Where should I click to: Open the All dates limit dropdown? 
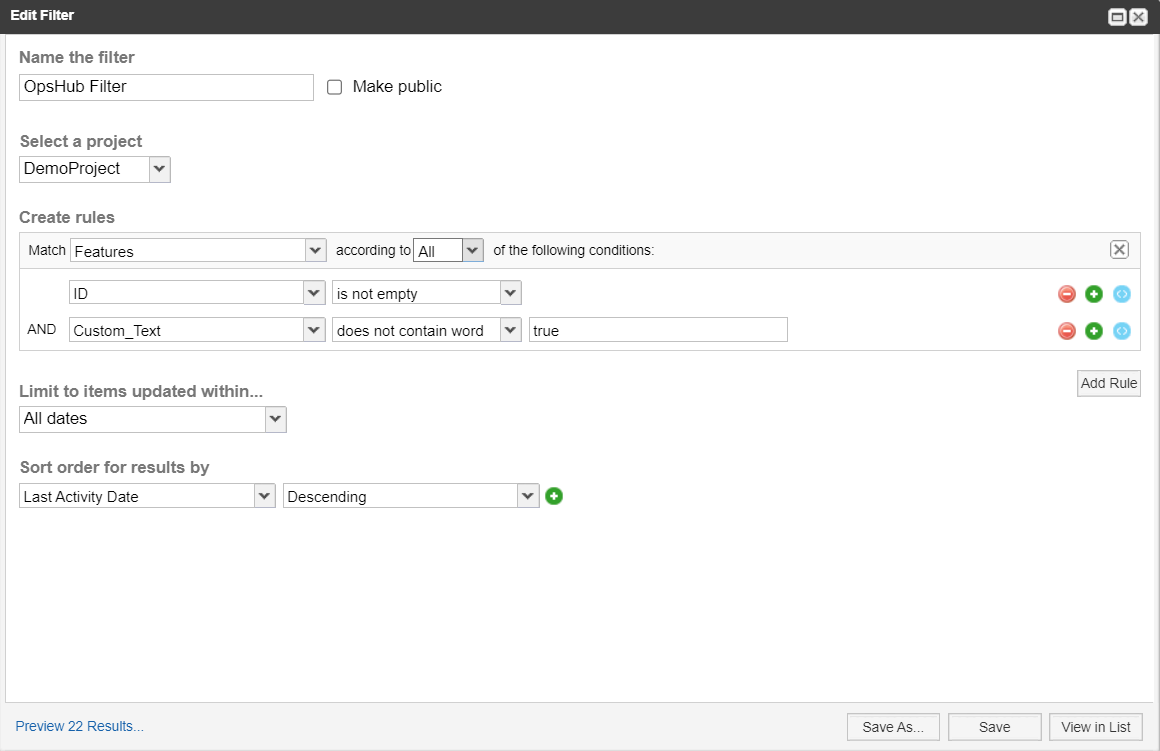click(x=152, y=419)
